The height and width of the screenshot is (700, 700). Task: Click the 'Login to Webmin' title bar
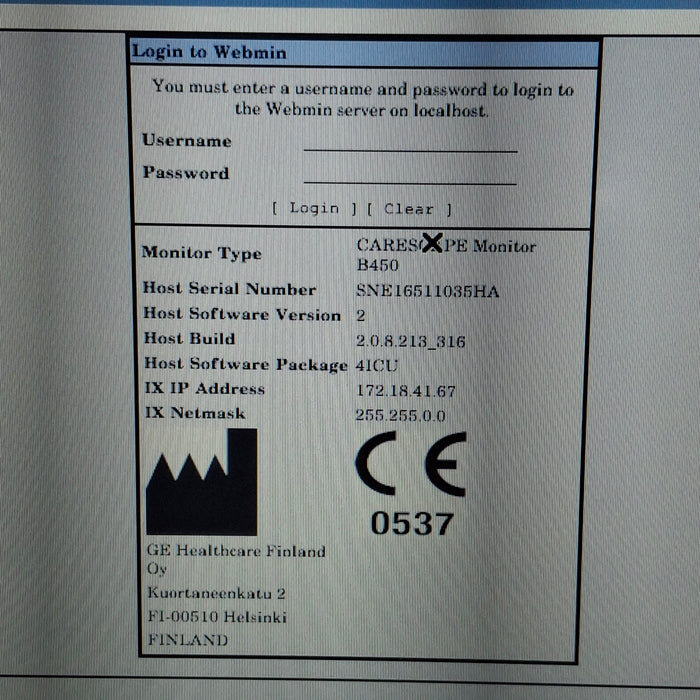click(x=364, y=53)
